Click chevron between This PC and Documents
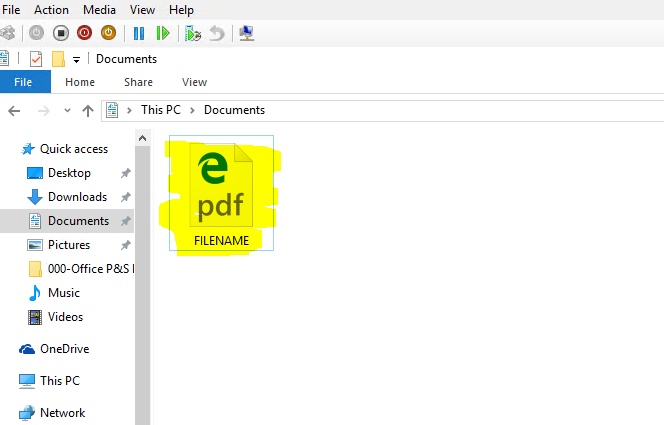The width and height of the screenshot is (664, 425). coord(195,110)
